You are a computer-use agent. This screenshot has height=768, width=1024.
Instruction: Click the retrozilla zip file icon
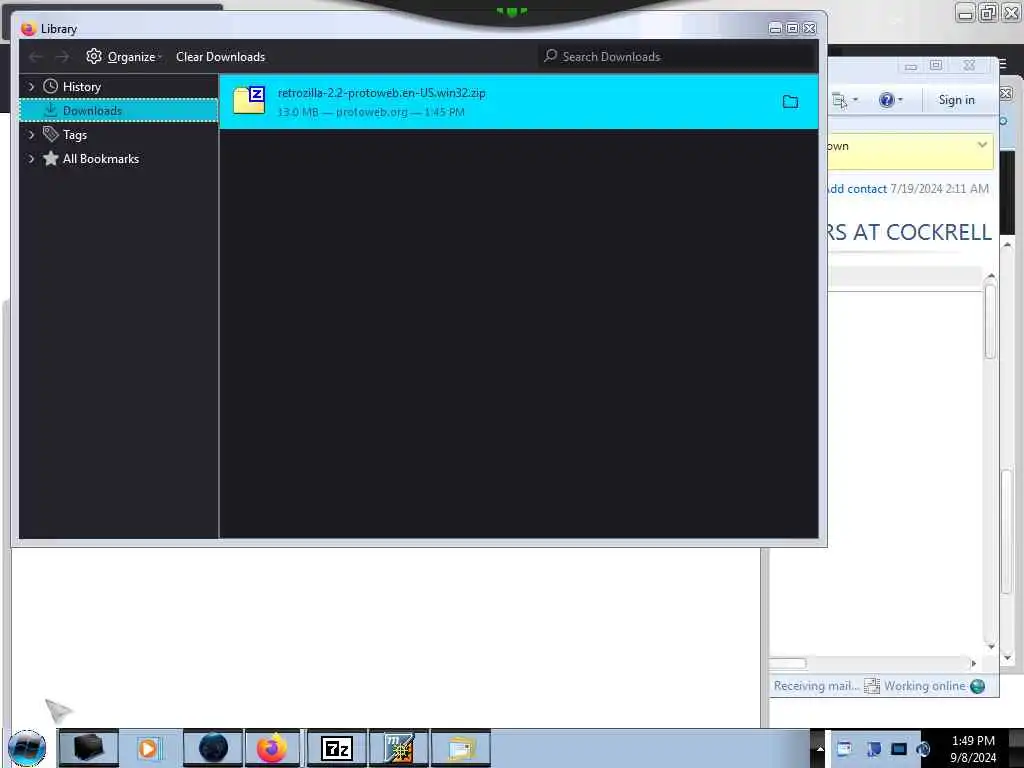pos(249,101)
